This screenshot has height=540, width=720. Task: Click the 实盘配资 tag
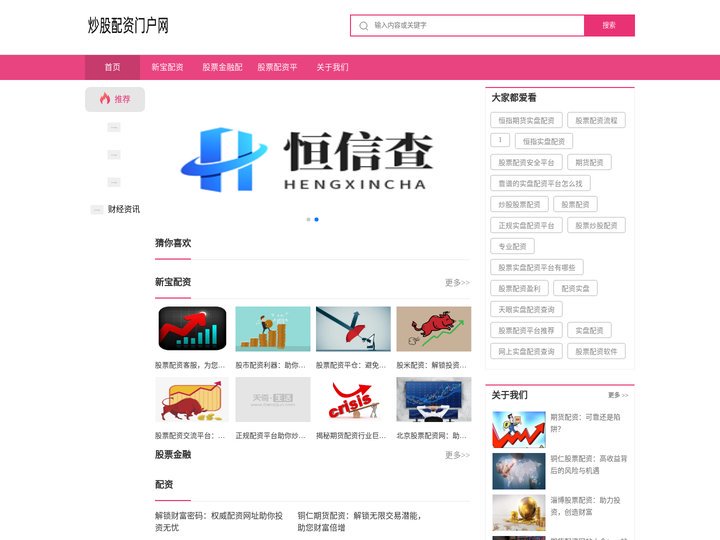590,331
